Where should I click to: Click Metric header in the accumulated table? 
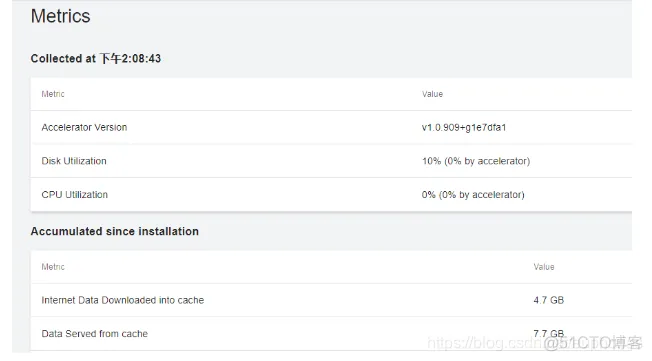53,267
